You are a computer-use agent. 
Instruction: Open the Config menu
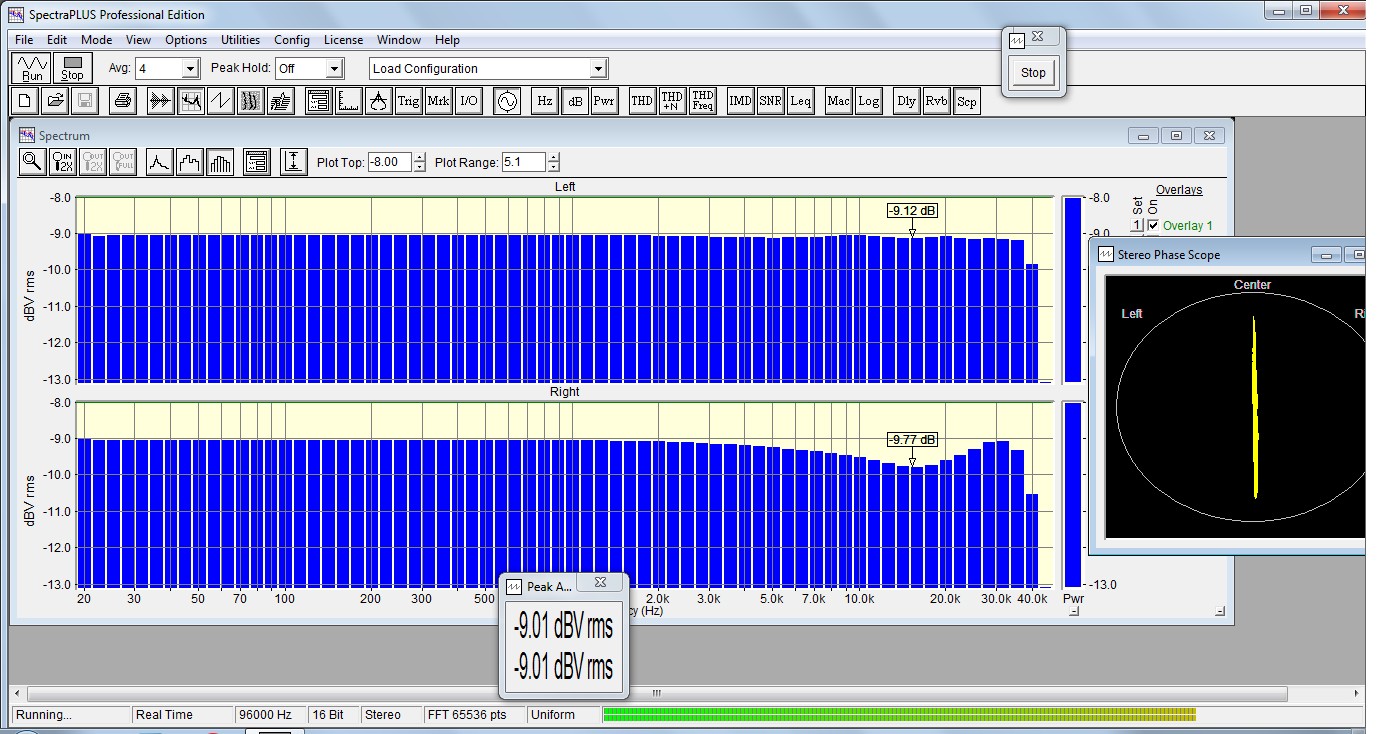[291, 40]
